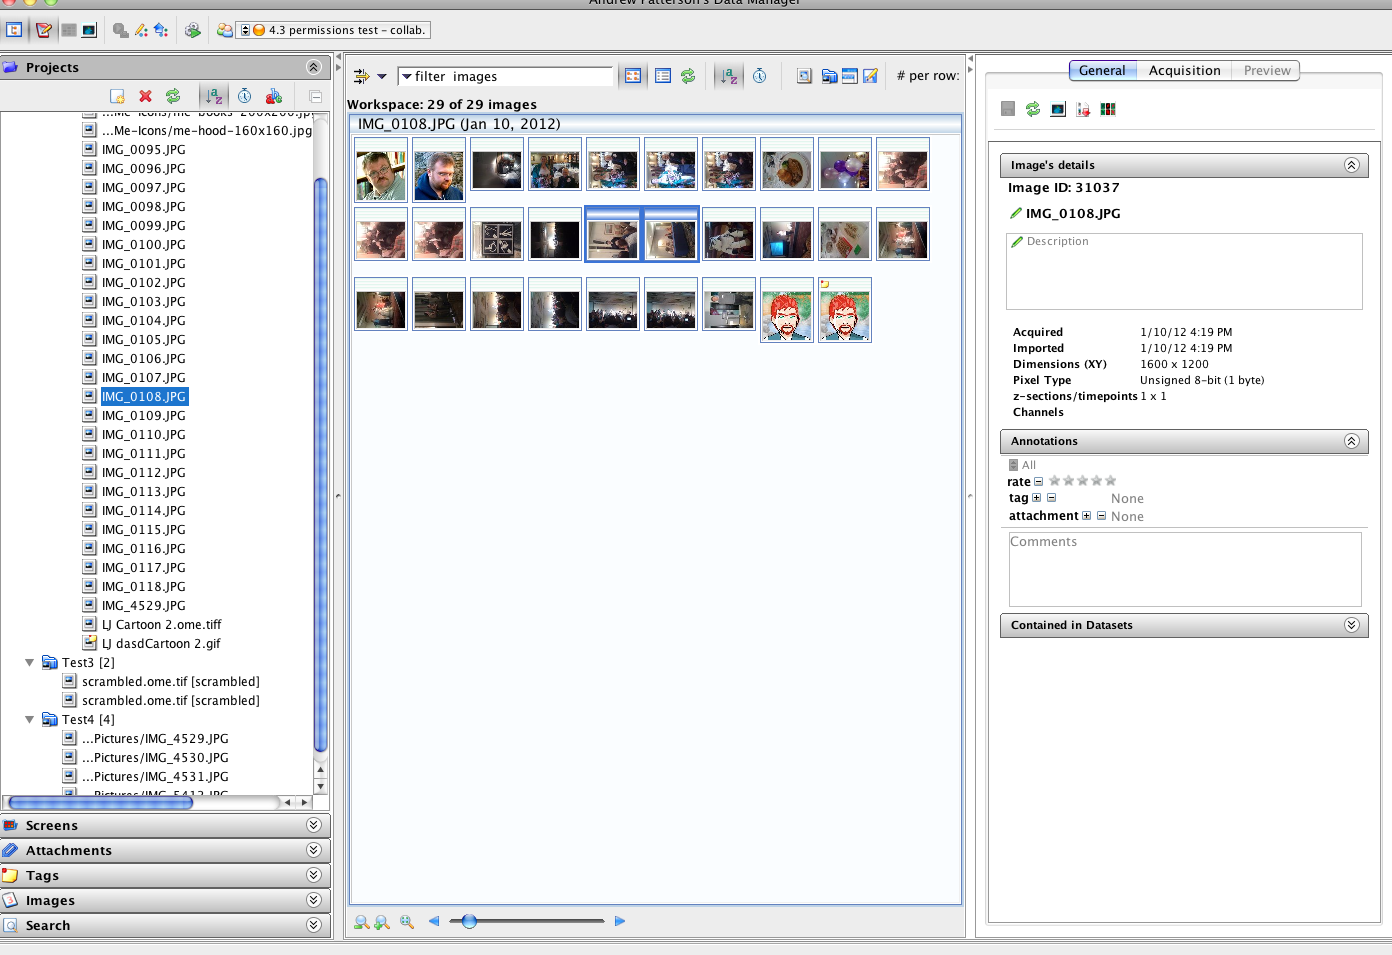Image resolution: width=1392 pixels, height=955 pixels.
Task: Expand the Tags panel
Action: click(x=313, y=875)
